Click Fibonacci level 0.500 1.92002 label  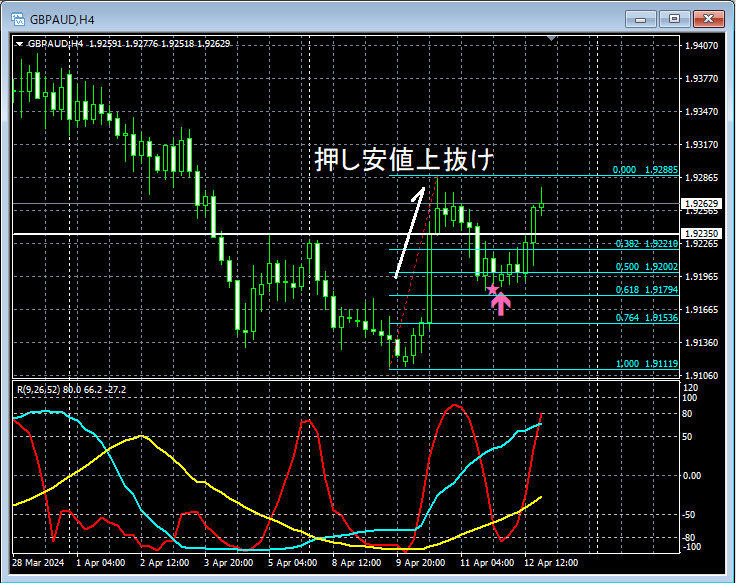(x=647, y=267)
